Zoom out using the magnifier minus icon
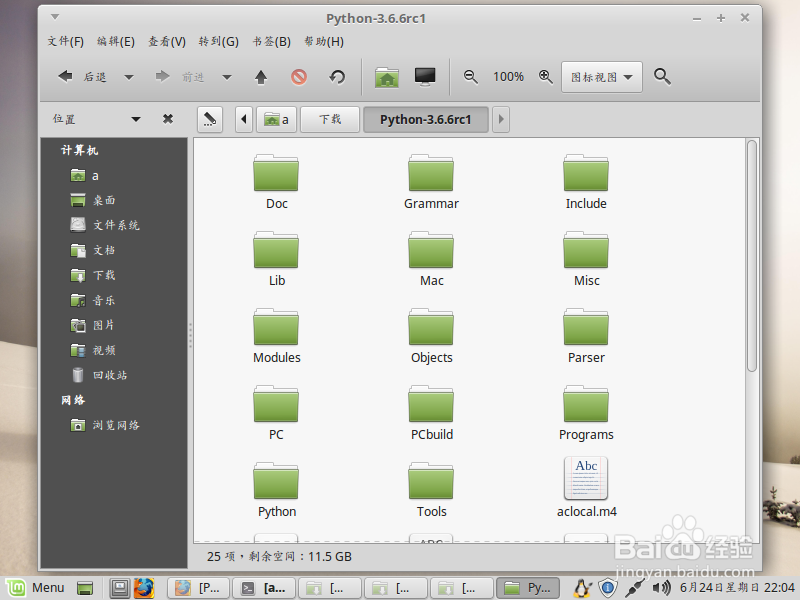800x600 pixels. pyautogui.click(x=471, y=76)
